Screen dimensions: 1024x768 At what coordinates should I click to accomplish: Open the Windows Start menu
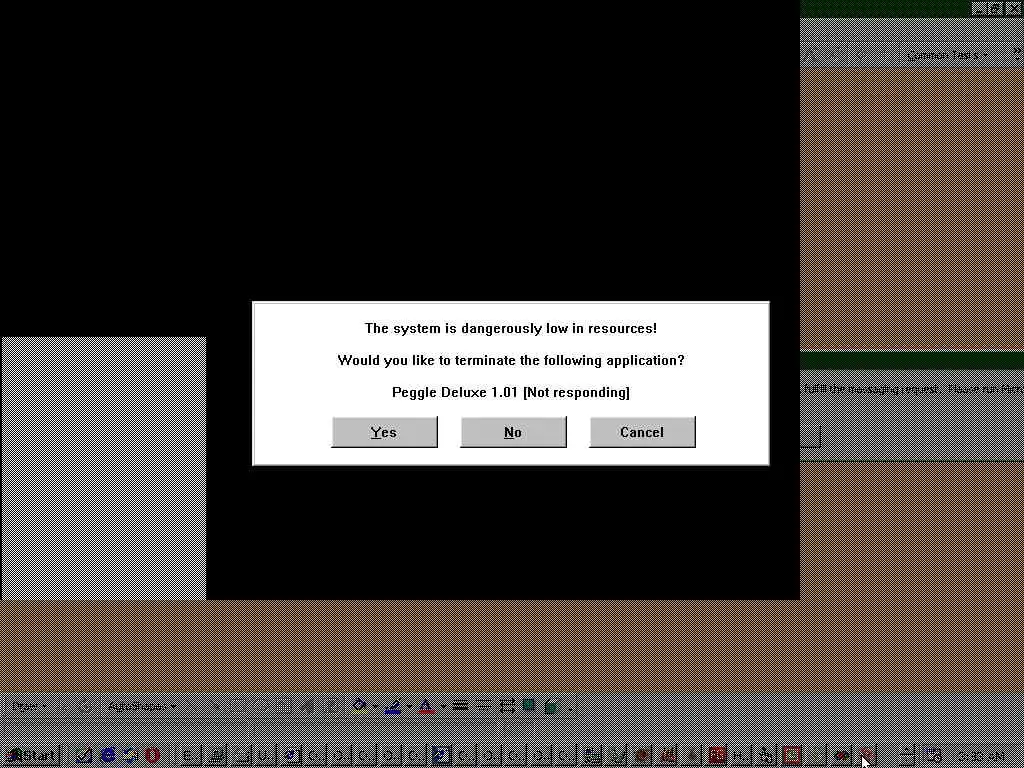point(32,756)
